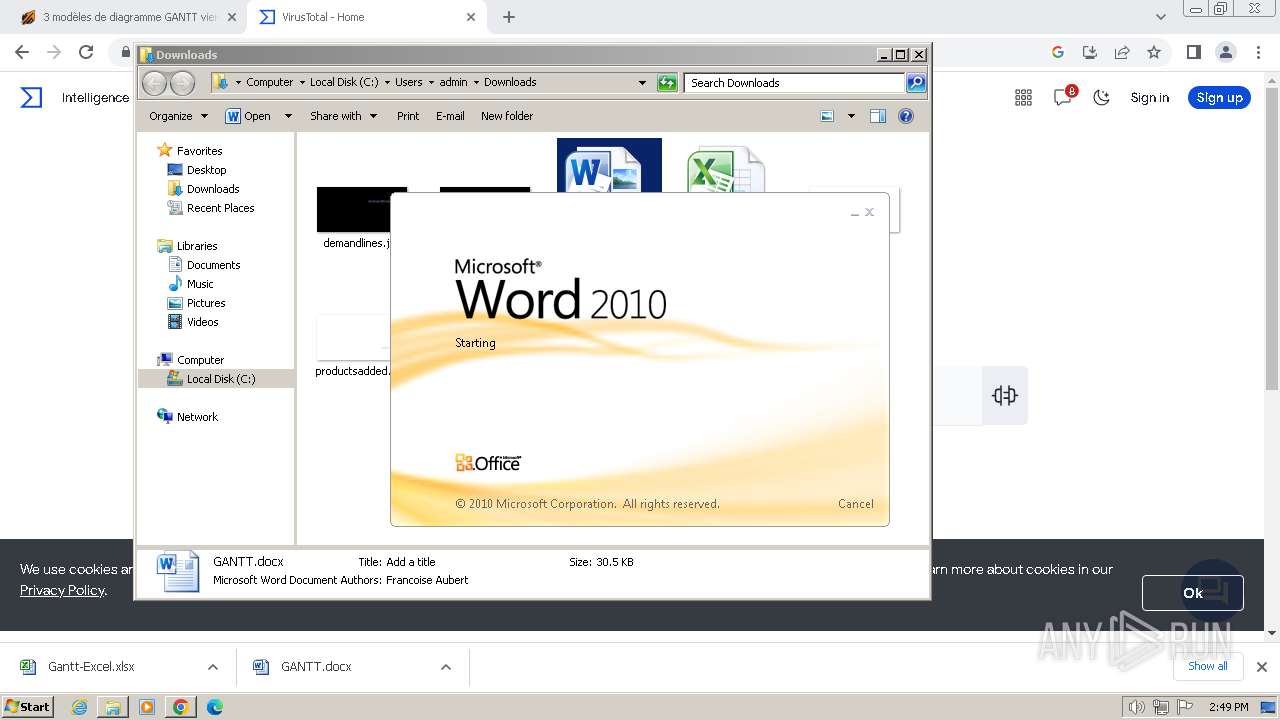Viewport: 1280px width, 720px height.
Task: Reload the page in Chrome
Action: tap(86, 52)
